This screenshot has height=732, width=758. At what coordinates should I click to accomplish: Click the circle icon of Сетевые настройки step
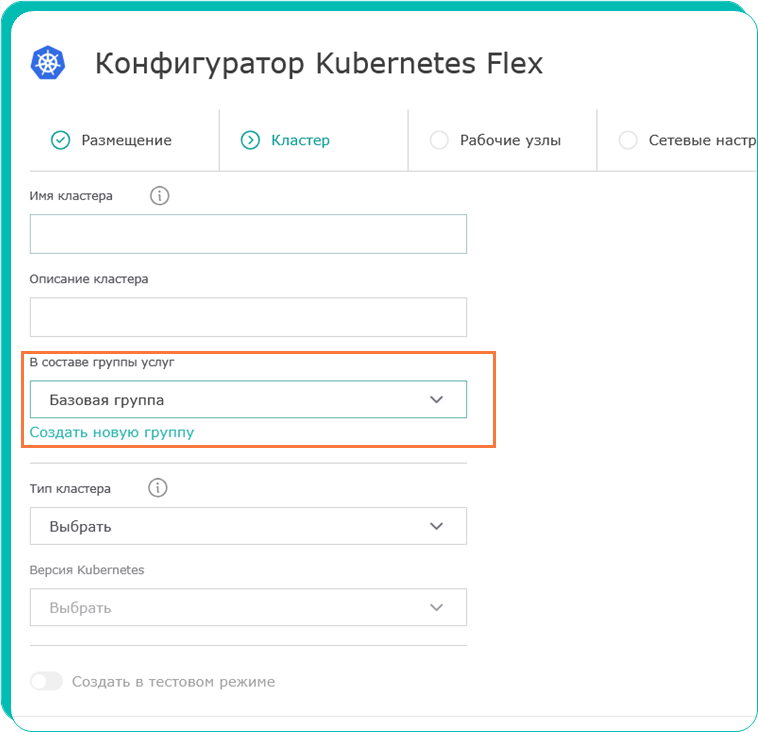pos(628,140)
